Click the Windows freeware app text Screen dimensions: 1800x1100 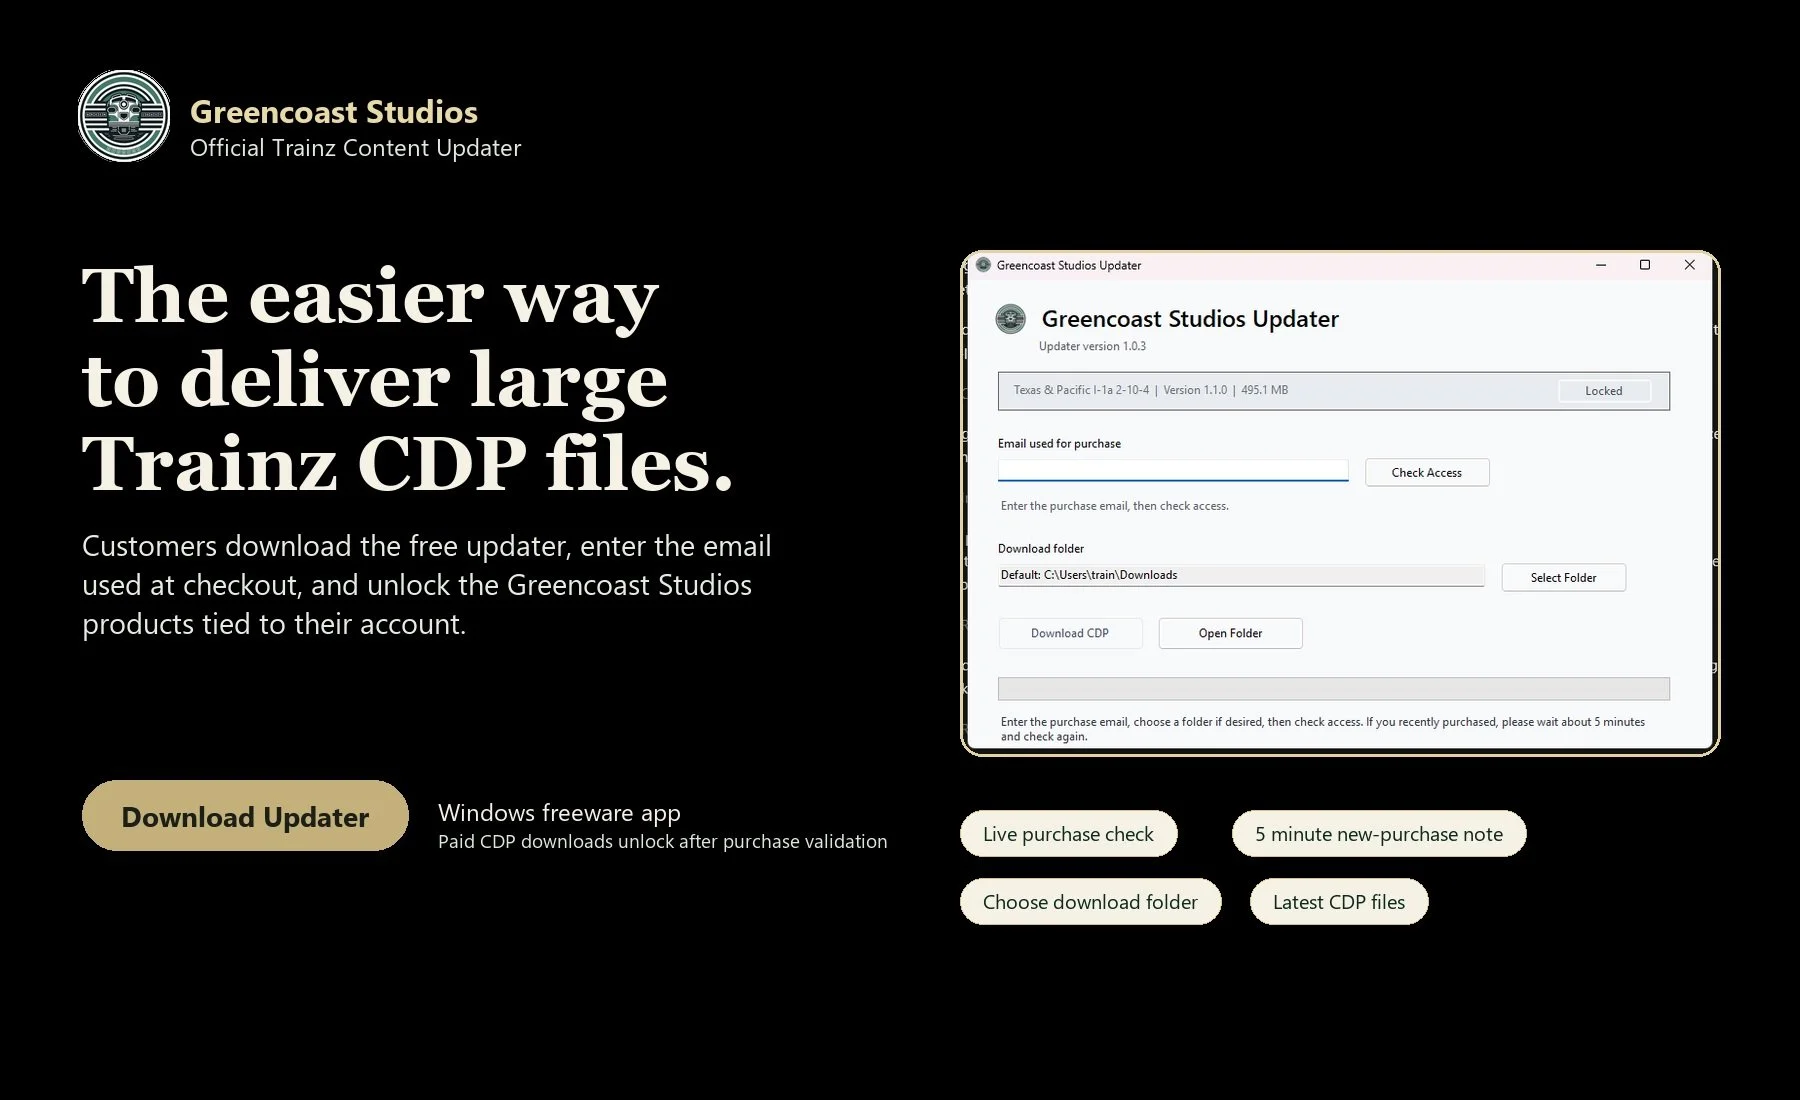coord(559,813)
